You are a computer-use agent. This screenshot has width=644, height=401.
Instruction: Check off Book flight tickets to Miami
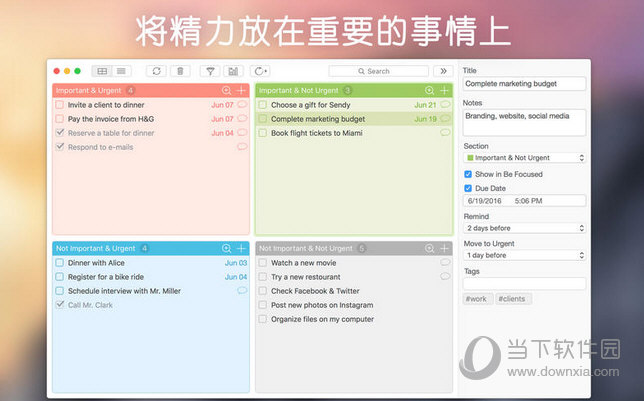click(262, 133)
